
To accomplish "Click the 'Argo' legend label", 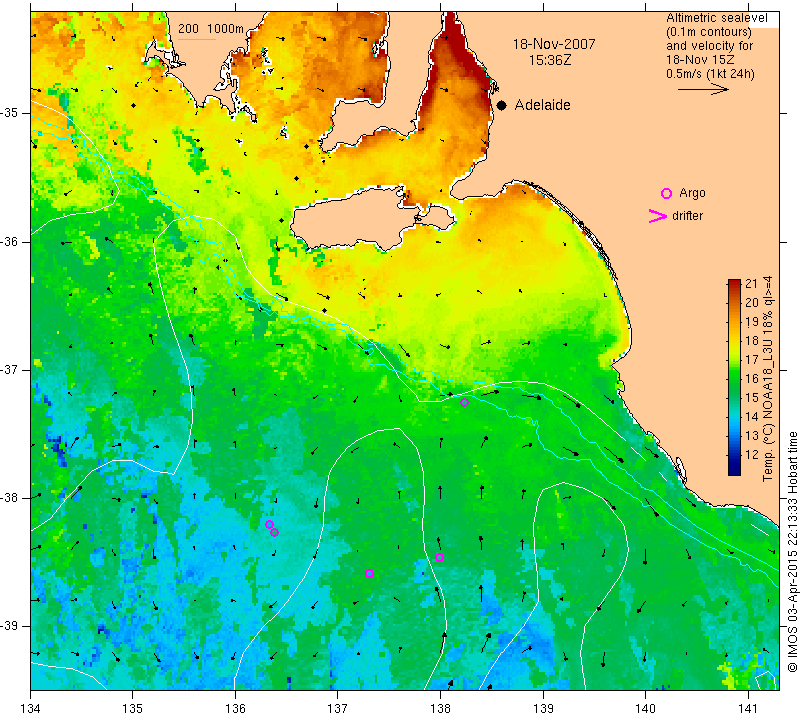I will pos(692,193).
